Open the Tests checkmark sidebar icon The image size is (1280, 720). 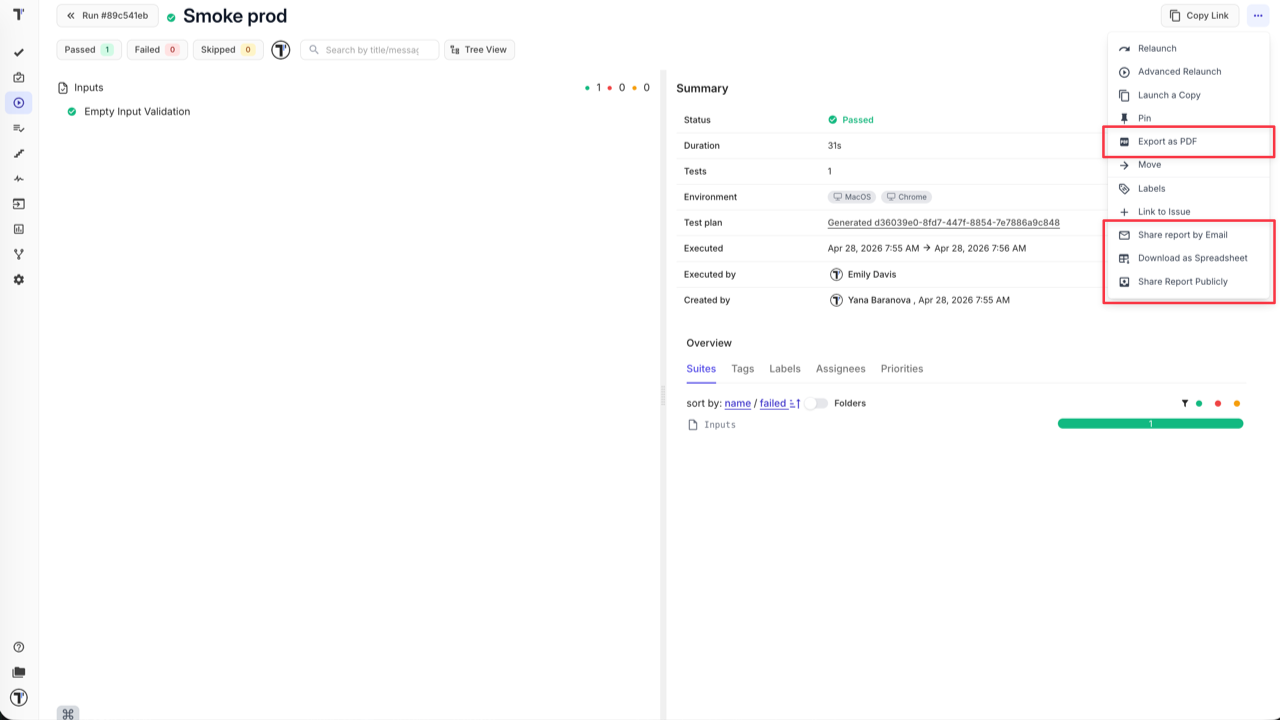click(18, 53)
